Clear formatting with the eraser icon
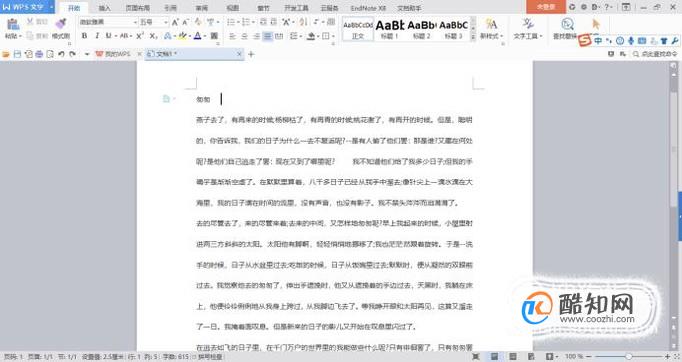Screen dimensions: 682x362 click(198, 22)
